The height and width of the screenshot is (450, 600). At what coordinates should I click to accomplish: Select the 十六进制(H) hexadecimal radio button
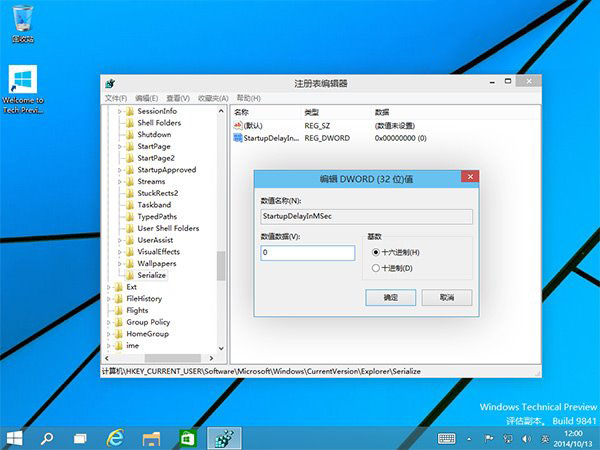pos(376,252)
